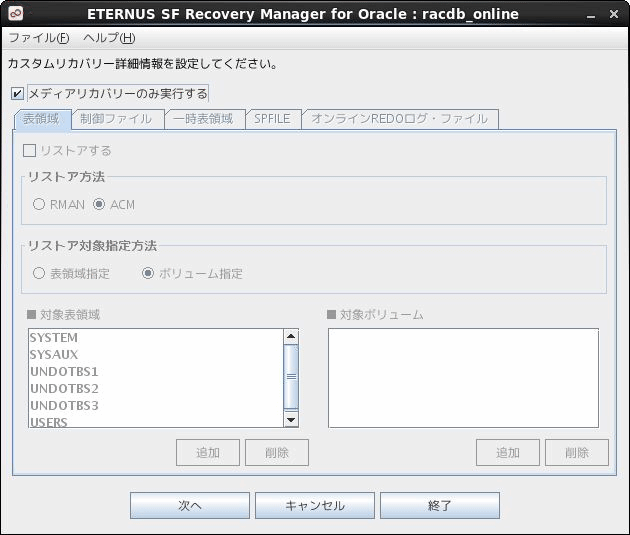Proceed with the 次へ button

(190, 506)
